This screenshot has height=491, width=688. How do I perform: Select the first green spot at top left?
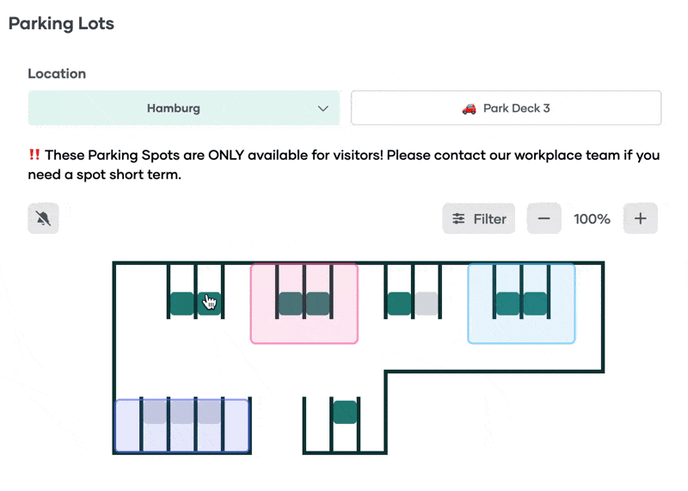181,303
